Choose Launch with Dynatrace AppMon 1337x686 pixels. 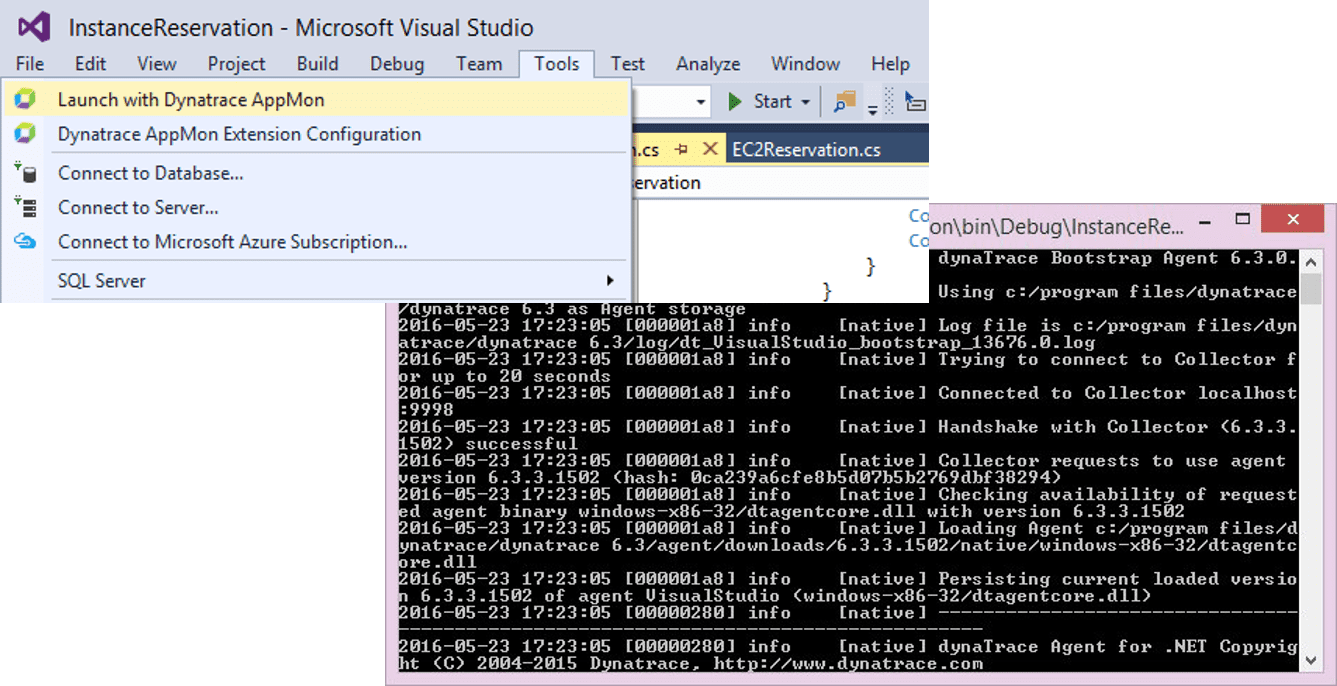pyautogui.click(x=316, y=99)
